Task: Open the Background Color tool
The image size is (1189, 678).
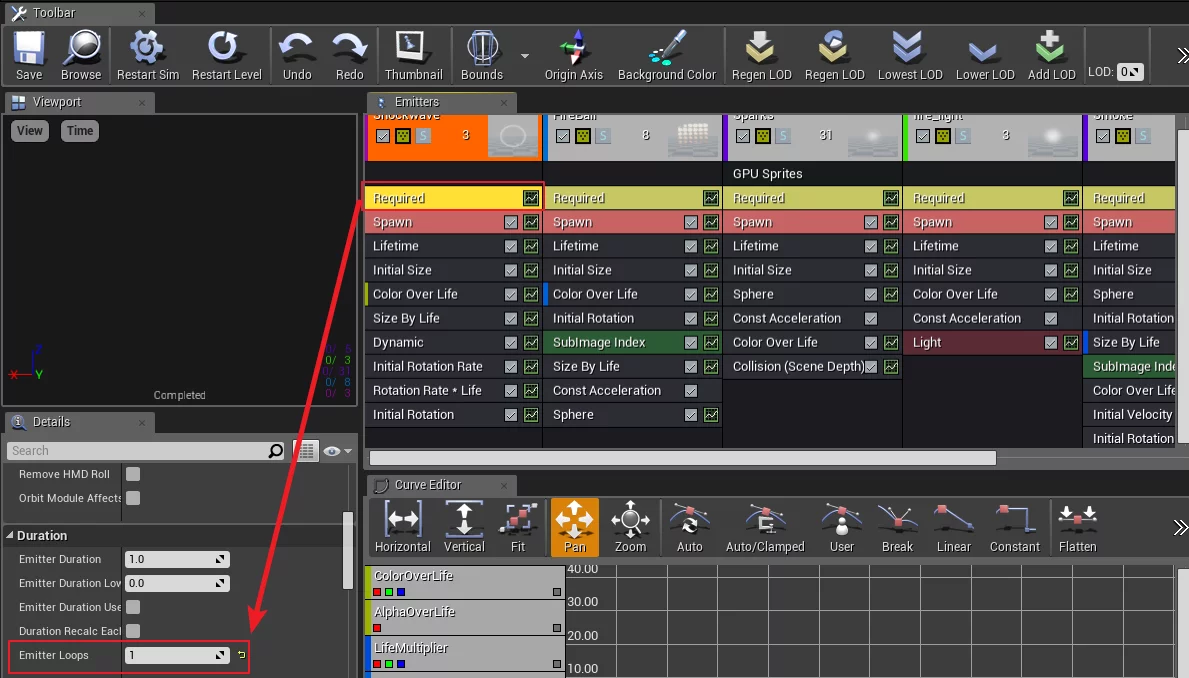Action: [x=667, y=49]
